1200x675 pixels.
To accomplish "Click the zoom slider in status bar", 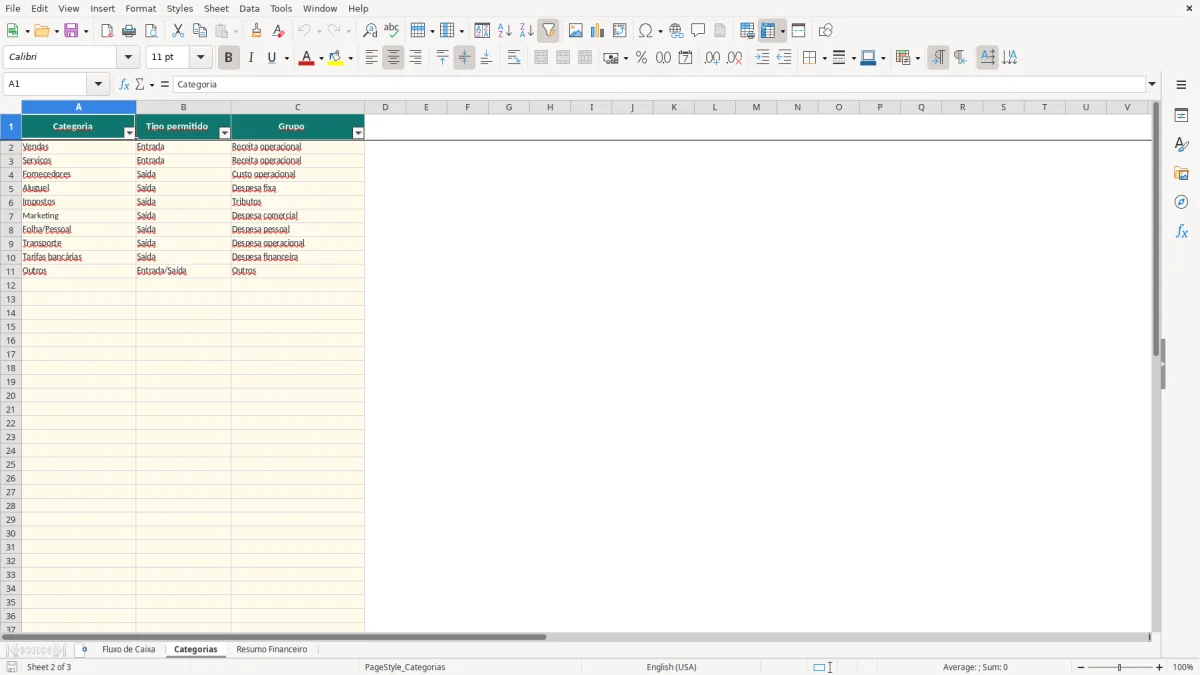I will 1120,667.
